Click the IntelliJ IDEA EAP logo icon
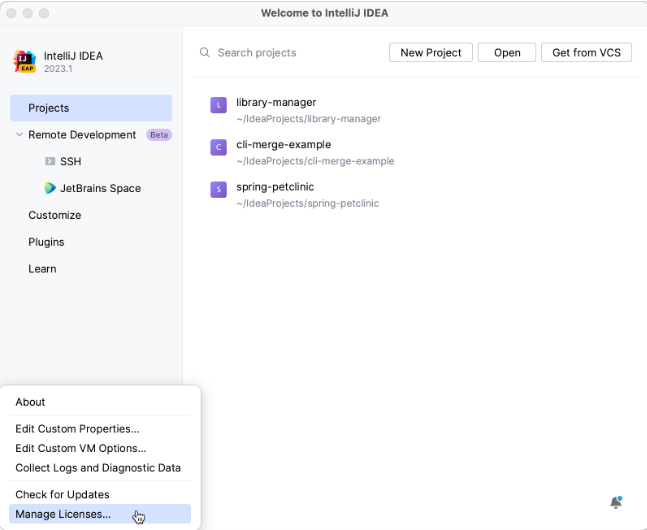 pos(24,61)
